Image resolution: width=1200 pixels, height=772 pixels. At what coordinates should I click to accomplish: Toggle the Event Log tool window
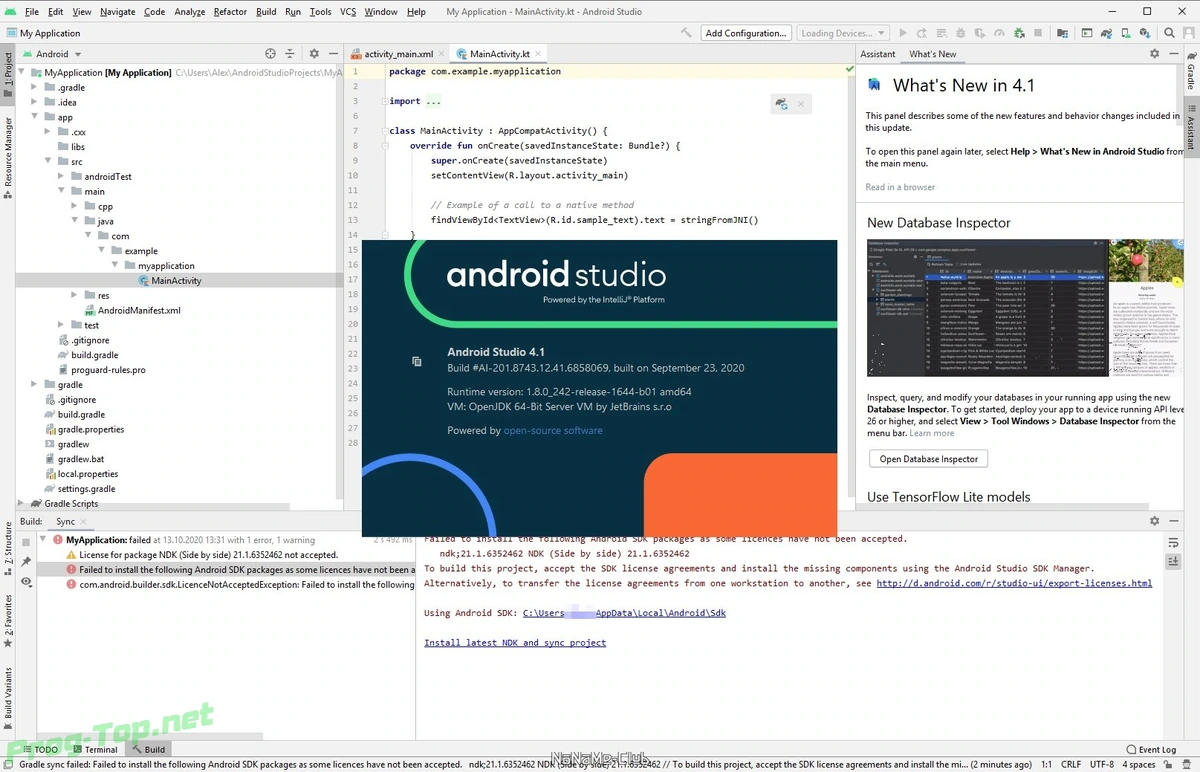[x=1150, y=749]
